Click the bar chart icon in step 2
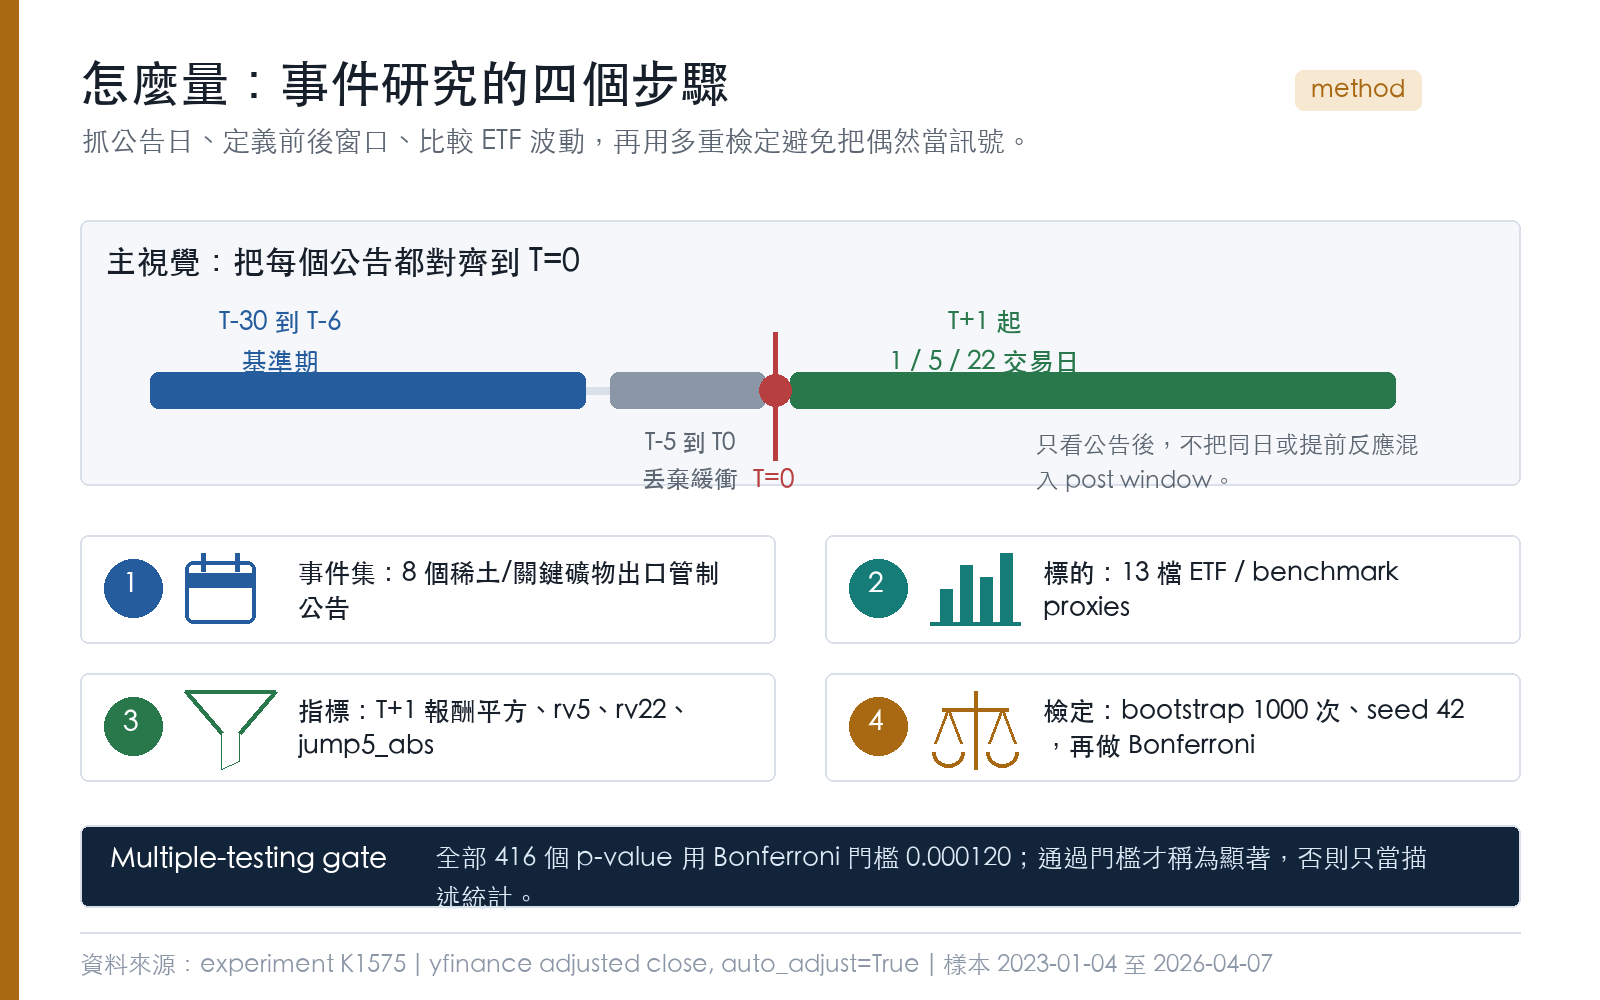This screenshot has width=1600, height=1000. (975, 589)
